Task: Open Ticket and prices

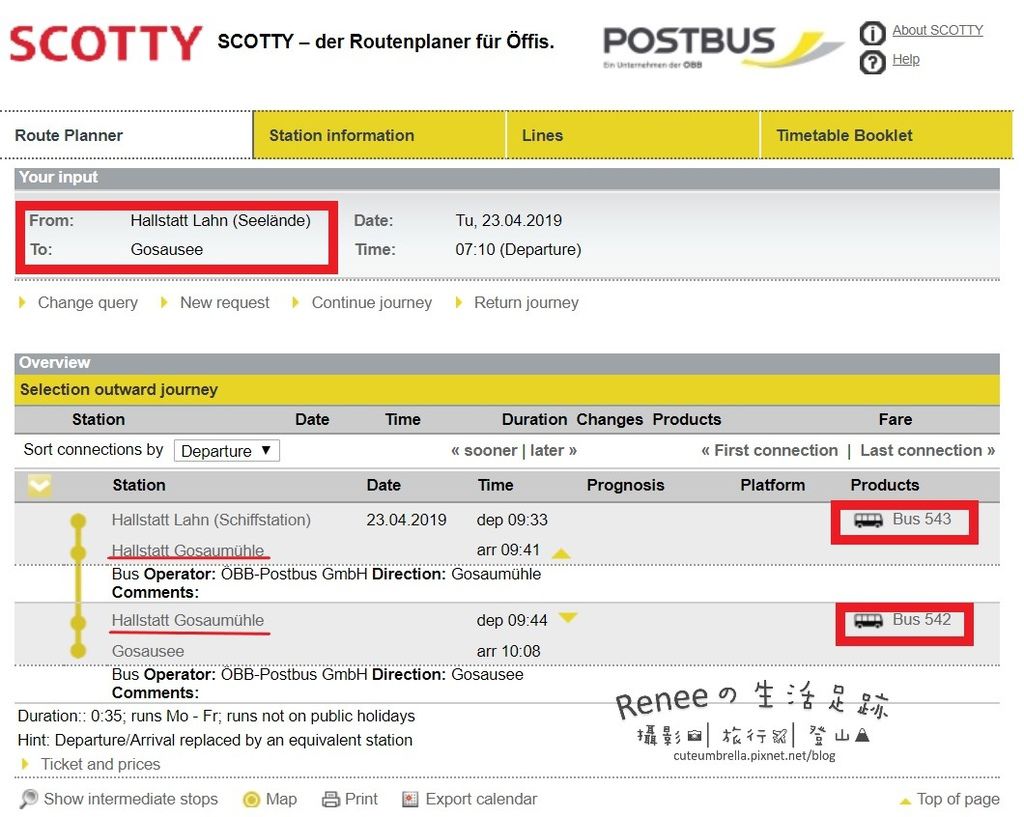Action: [x=101, y=764]
